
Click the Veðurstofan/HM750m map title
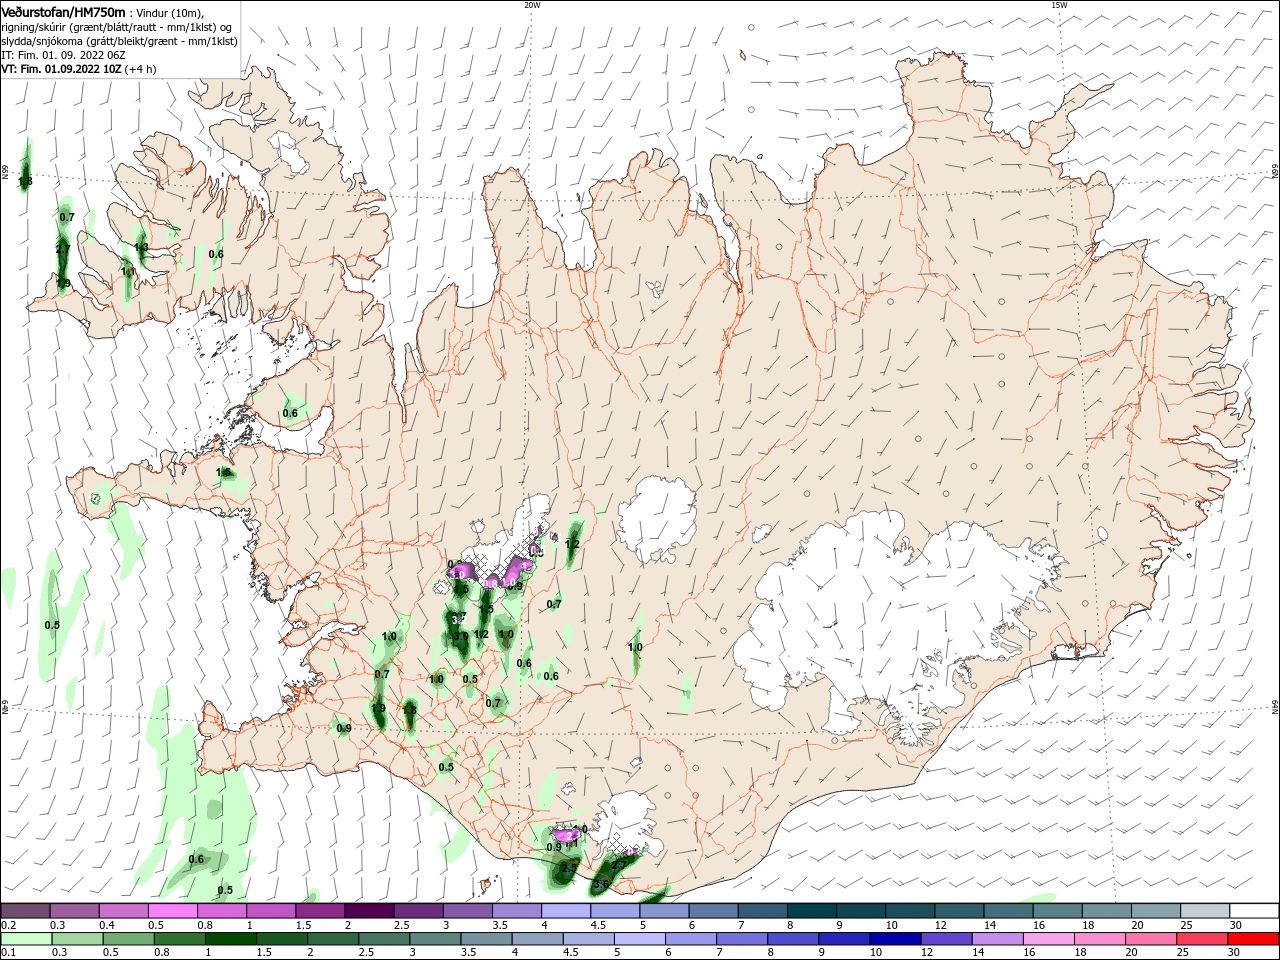click(x=64, y=11)
